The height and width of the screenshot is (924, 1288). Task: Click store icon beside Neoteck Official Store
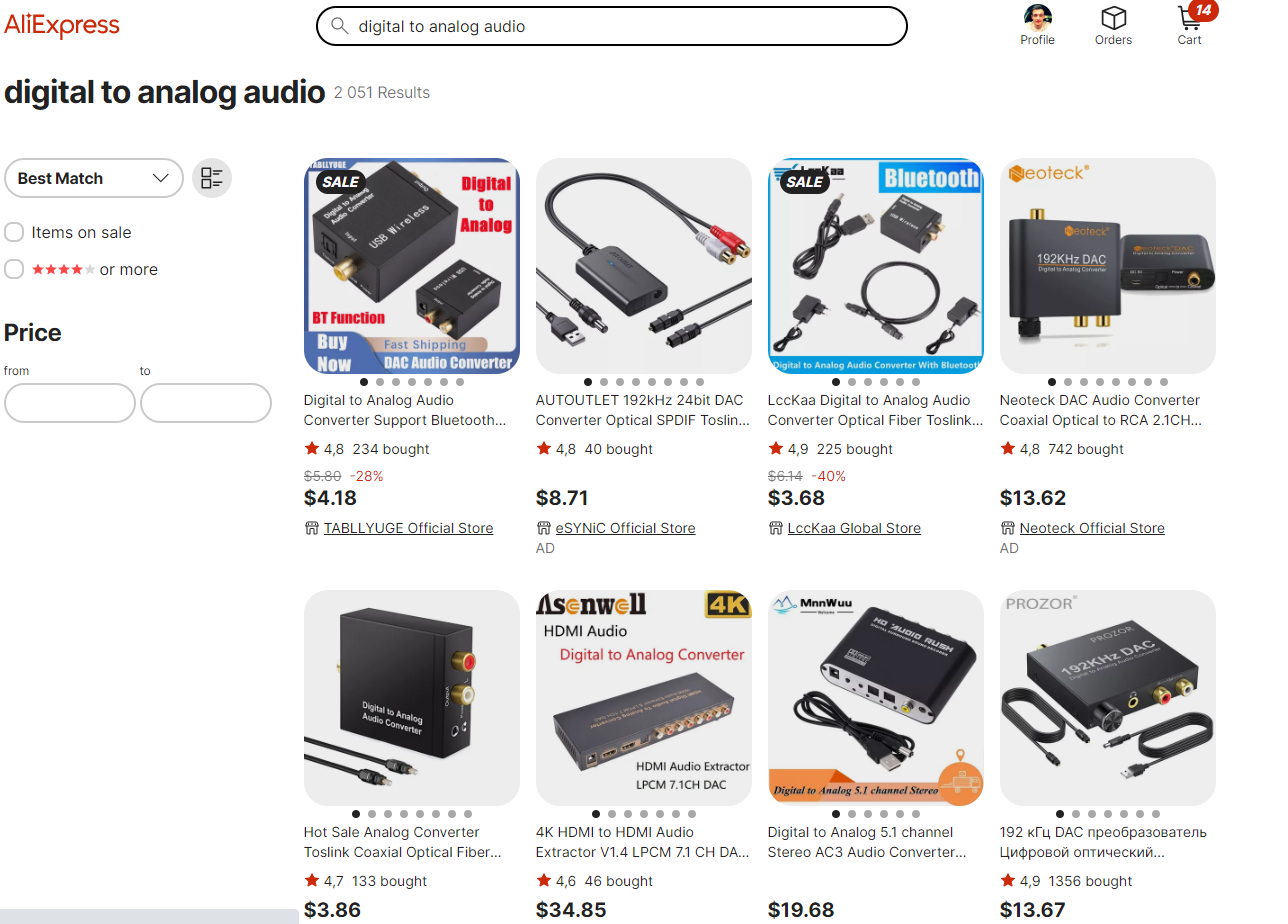(1007, 528)
